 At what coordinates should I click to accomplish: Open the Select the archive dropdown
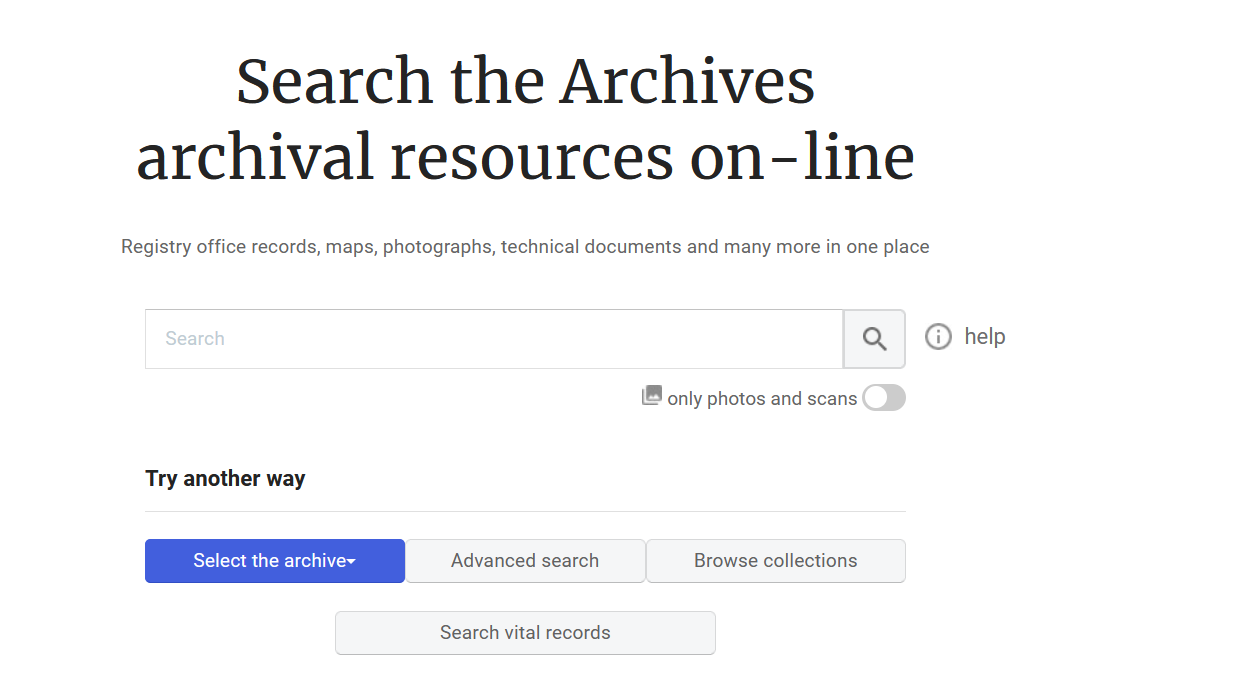[274, 561]
